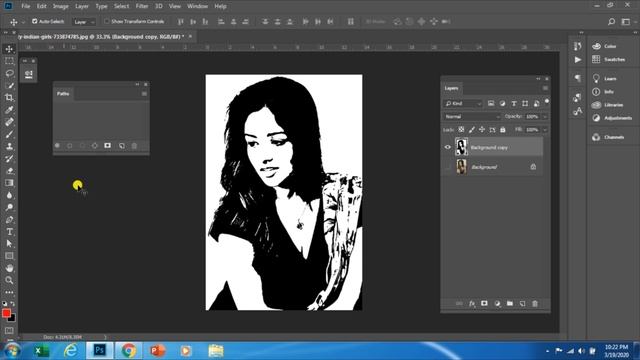This screenshot has height=360, width=640.
Task: Open the Filter menu
Action: click(x=142, y=6)
